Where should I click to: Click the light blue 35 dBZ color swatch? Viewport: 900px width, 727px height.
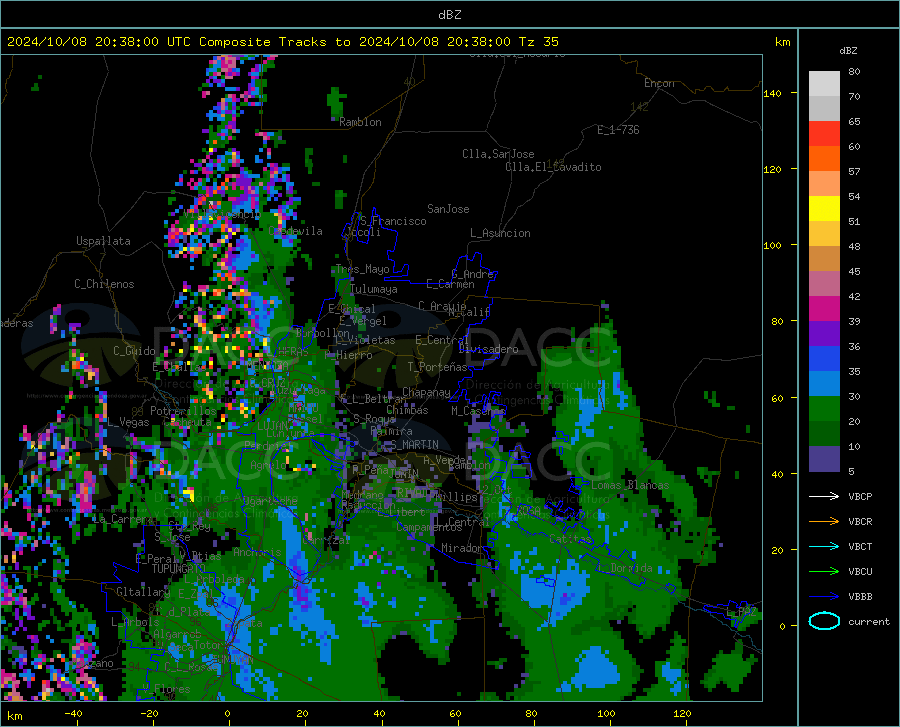tap(824, 384)
